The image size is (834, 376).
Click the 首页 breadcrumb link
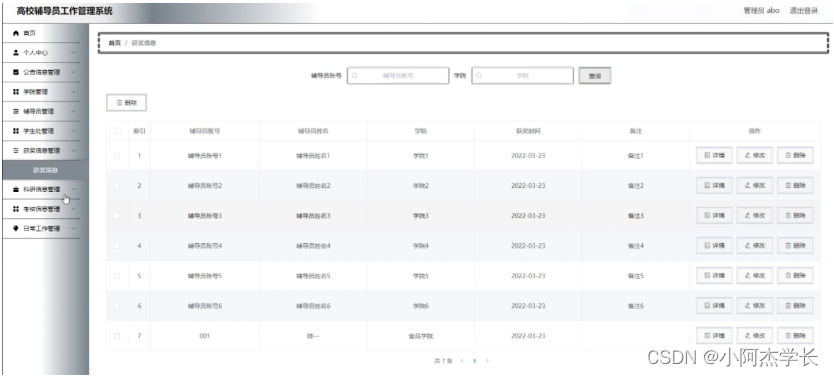click(x=114, y=43)
